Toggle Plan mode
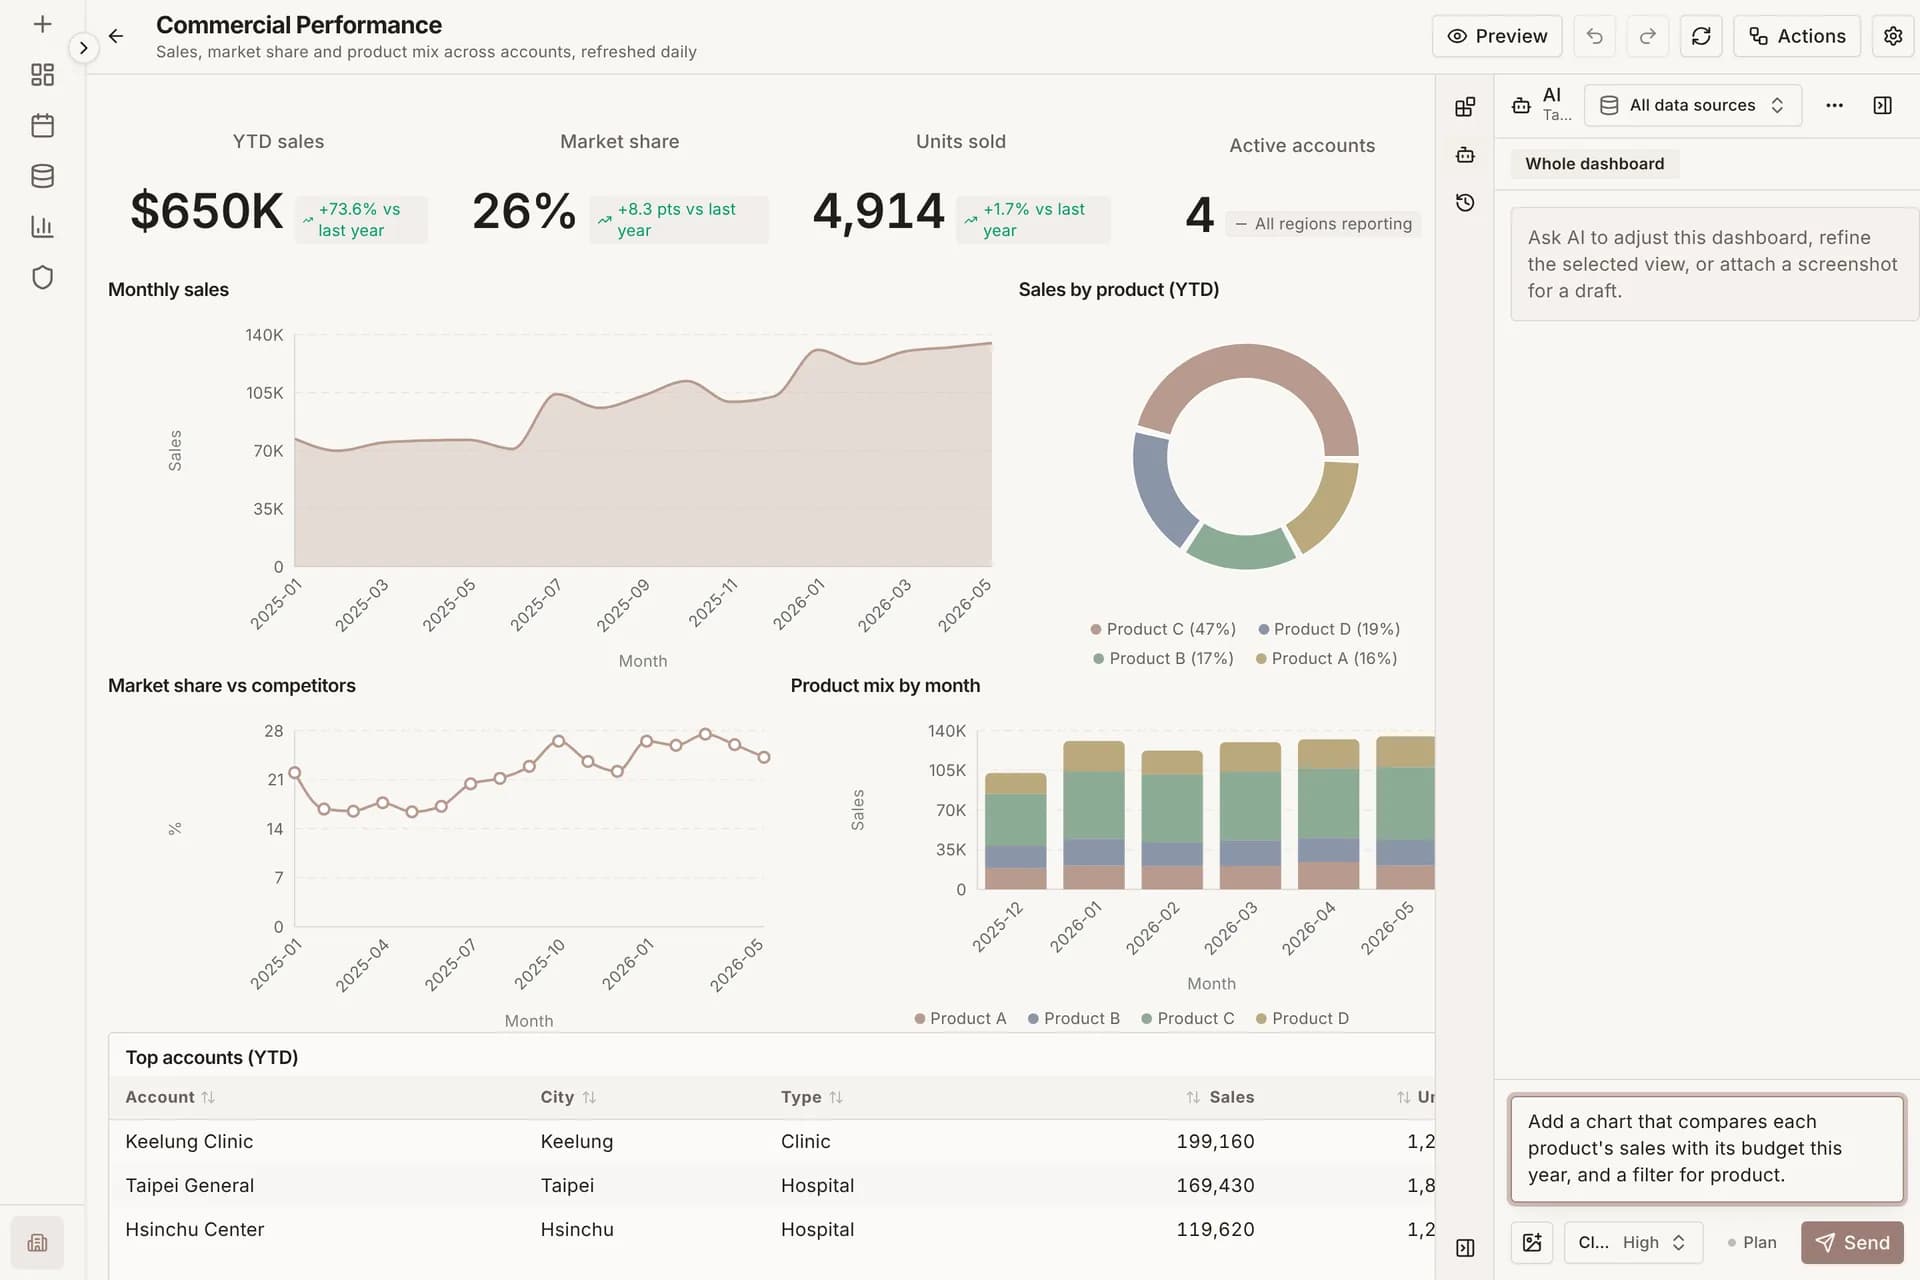The width and height of the screenshot is (1920, 1280). (x=1752, y=1243)
